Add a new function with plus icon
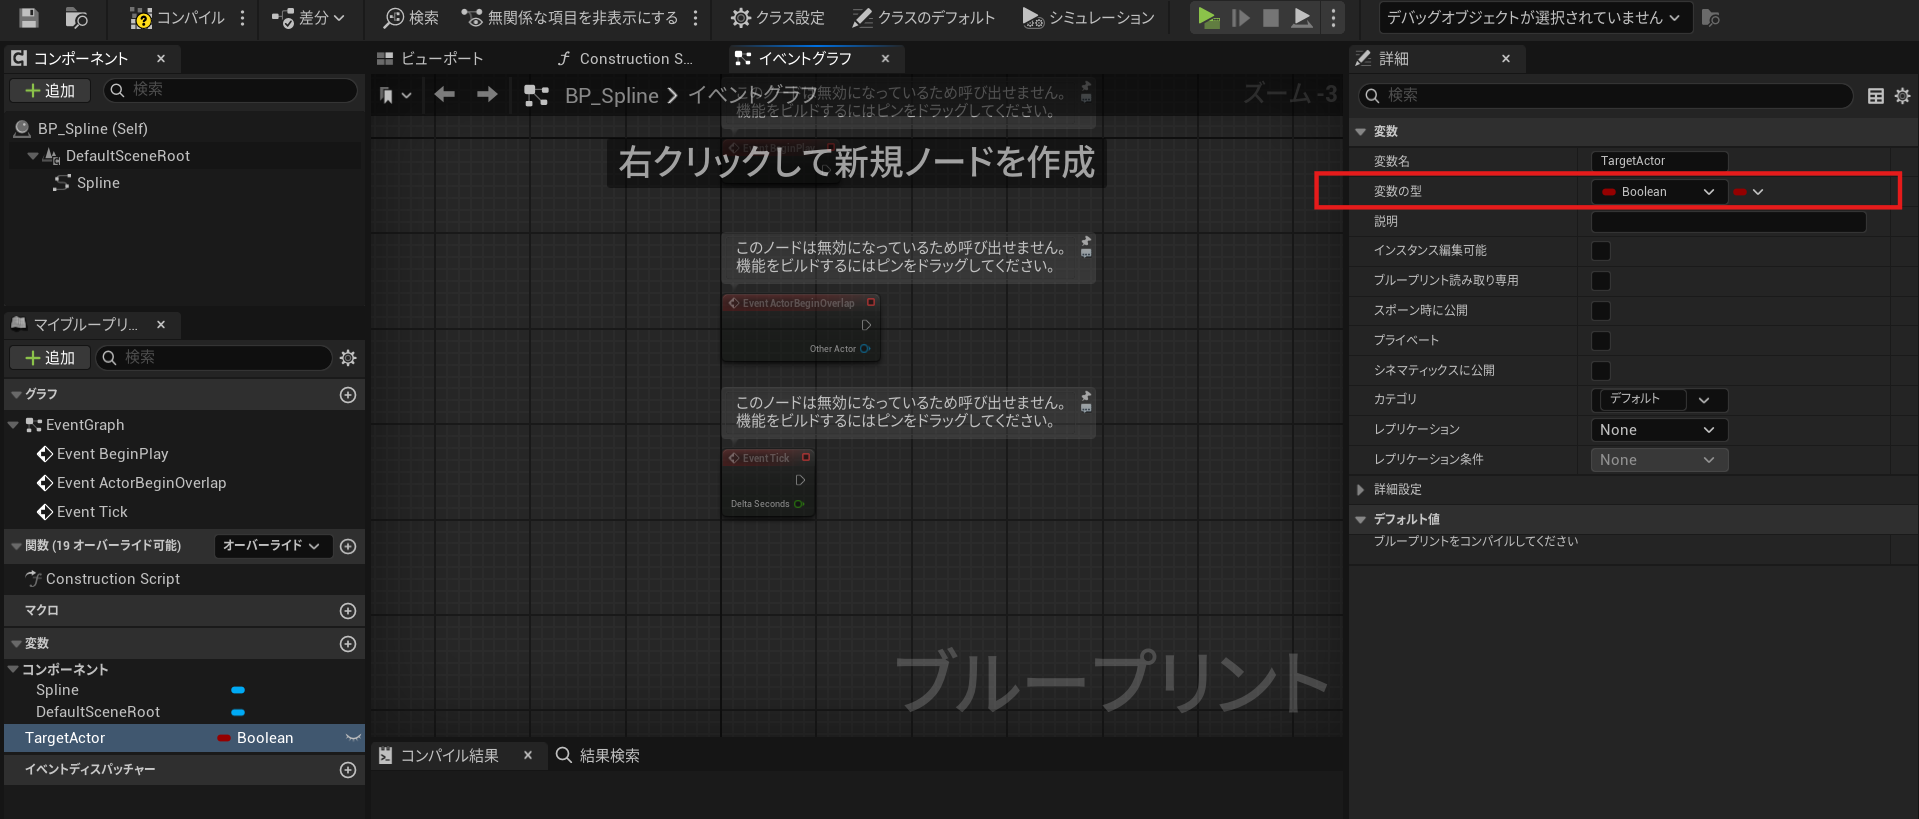Image resolution: width=1919 pixels, height=819 pixels. (x=348, y=546)
